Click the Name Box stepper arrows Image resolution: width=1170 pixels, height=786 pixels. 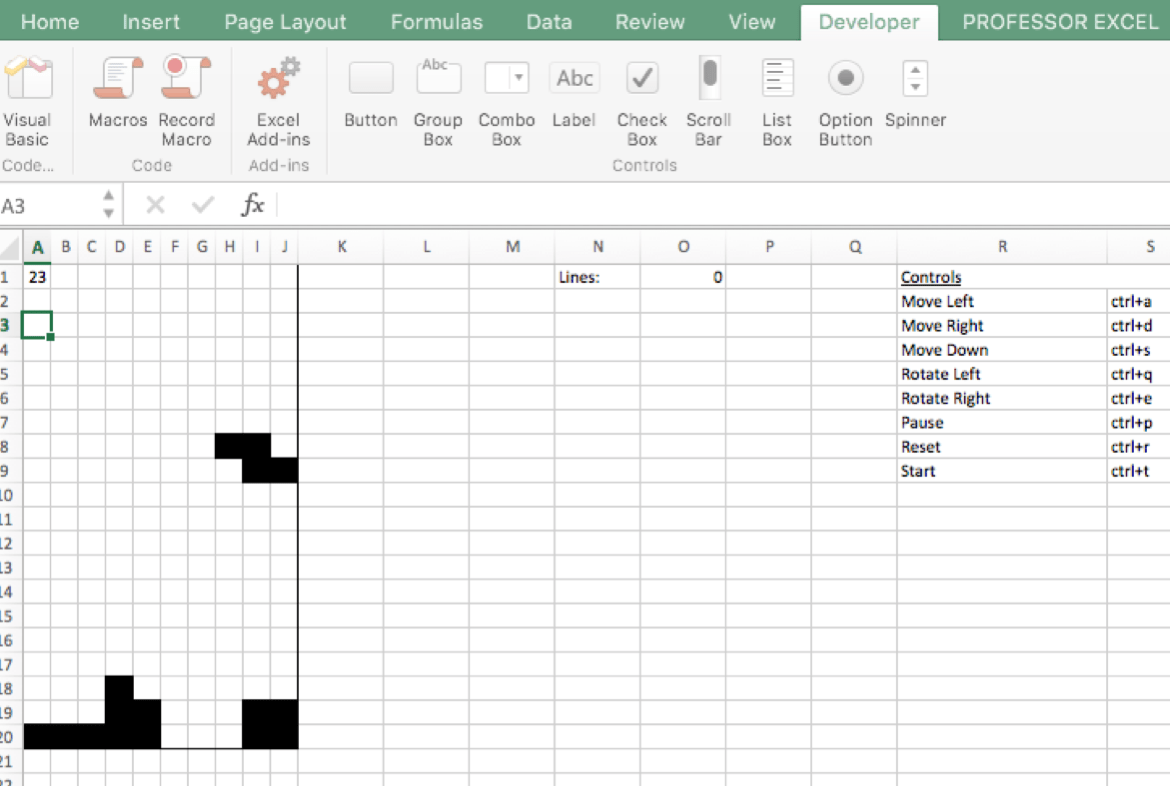click(108, 206)
